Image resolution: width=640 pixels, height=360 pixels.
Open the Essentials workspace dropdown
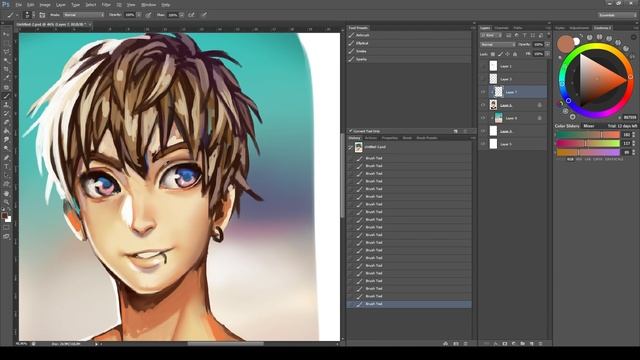click(x=617, y=15)
